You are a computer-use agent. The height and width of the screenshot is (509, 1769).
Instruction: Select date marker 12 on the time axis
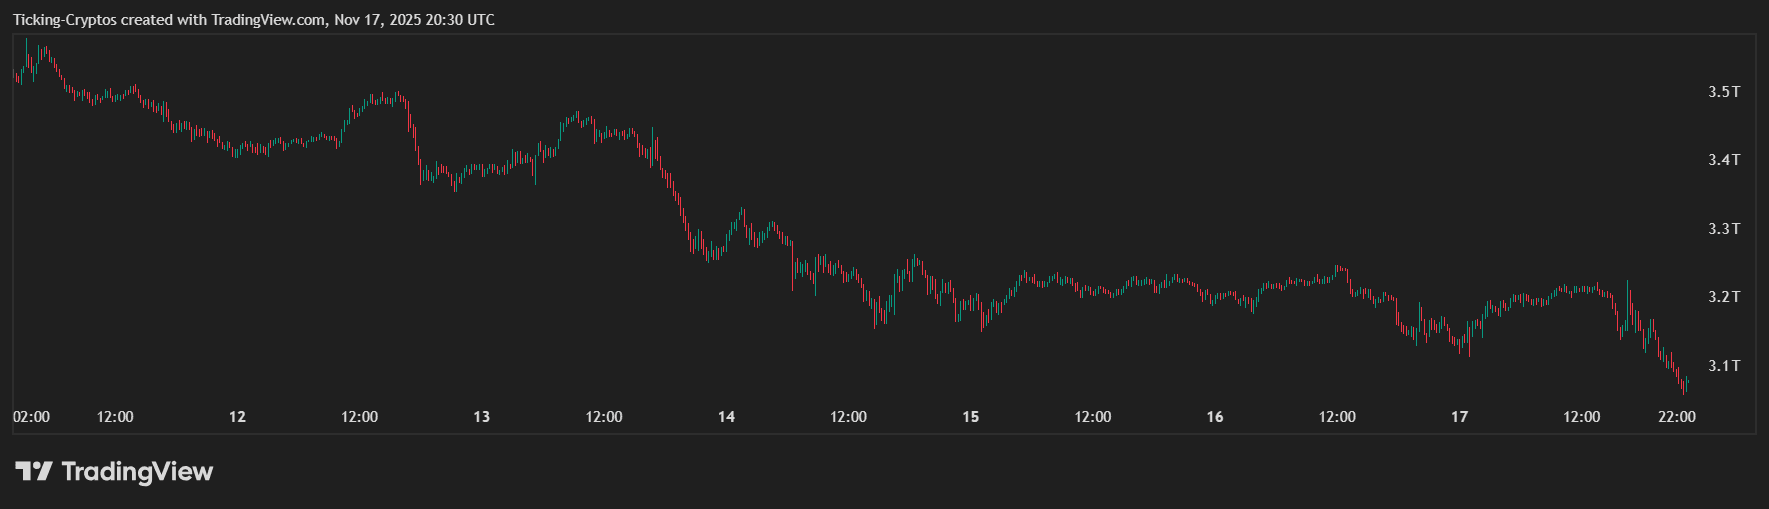237,417
